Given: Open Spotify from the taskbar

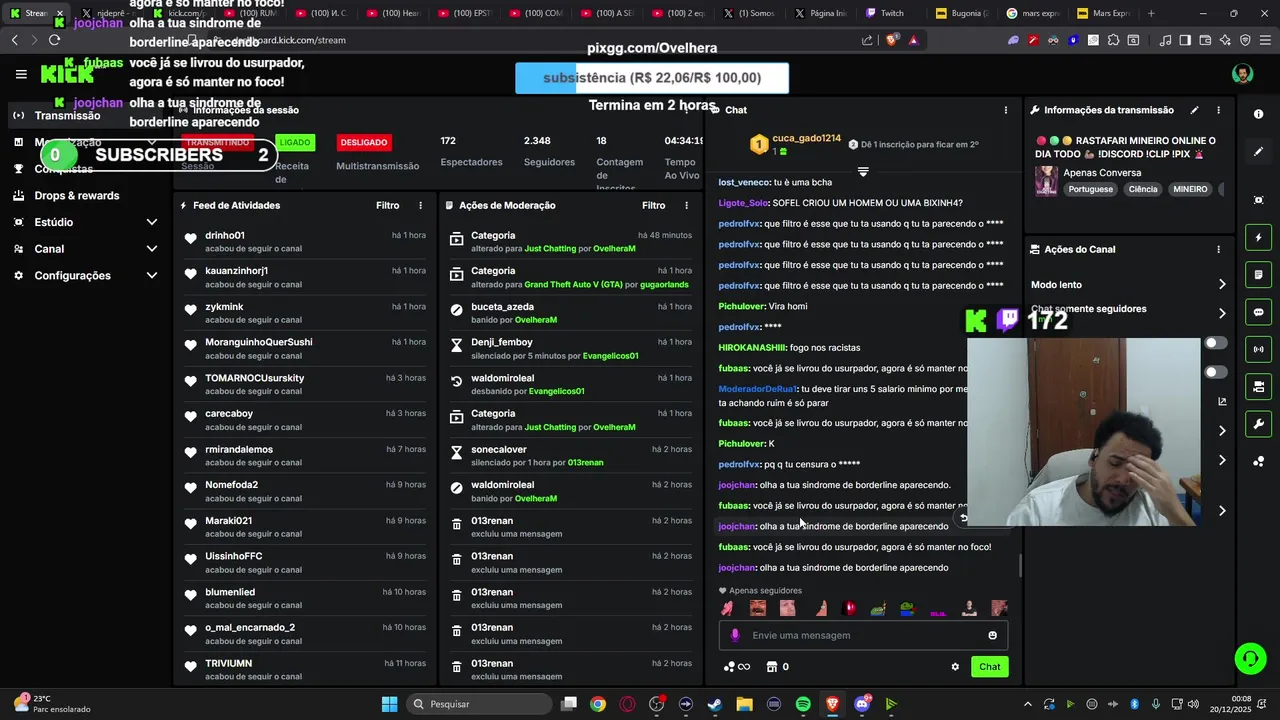Looking at the screenshot, I should [x=803, y=704].
